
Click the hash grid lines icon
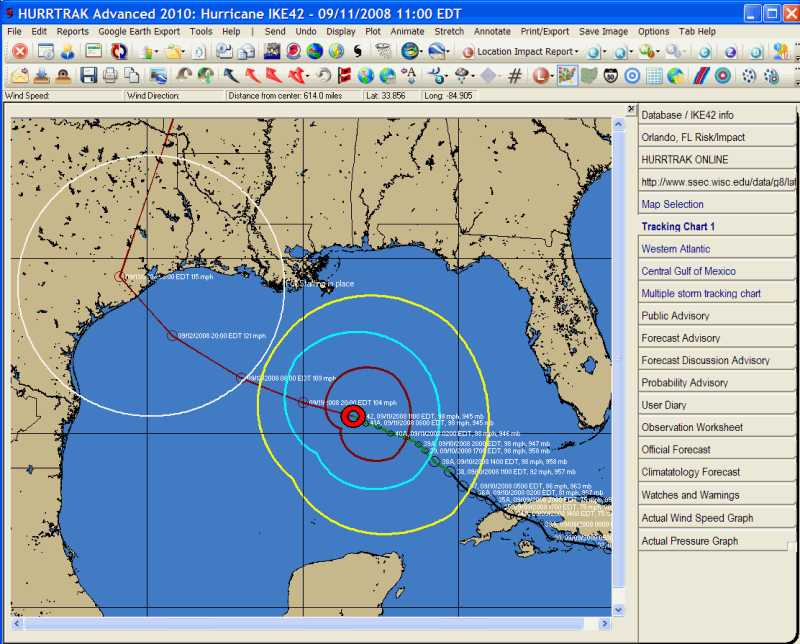516,75
